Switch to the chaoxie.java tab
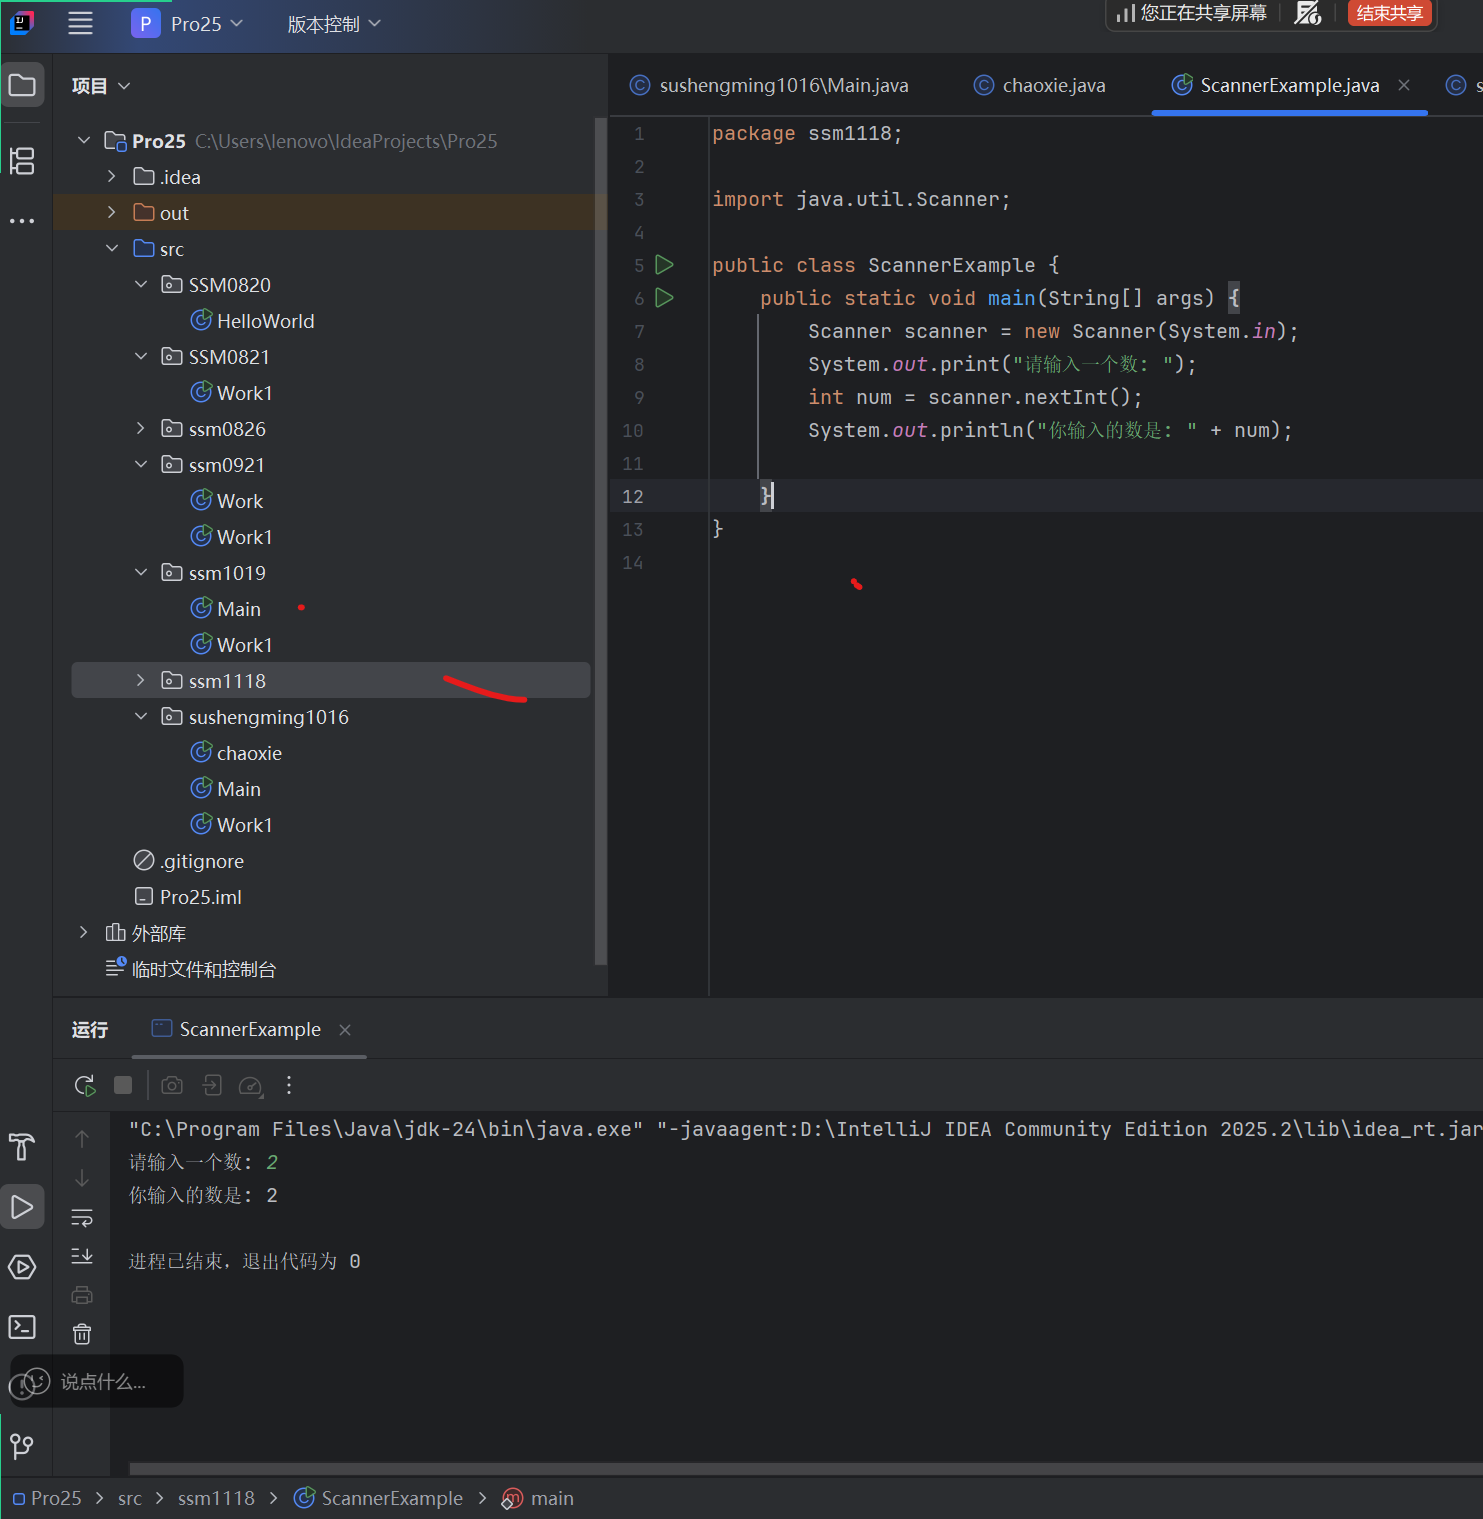Viewport: 1483px width, 1519px height. tap(1040, 86)
